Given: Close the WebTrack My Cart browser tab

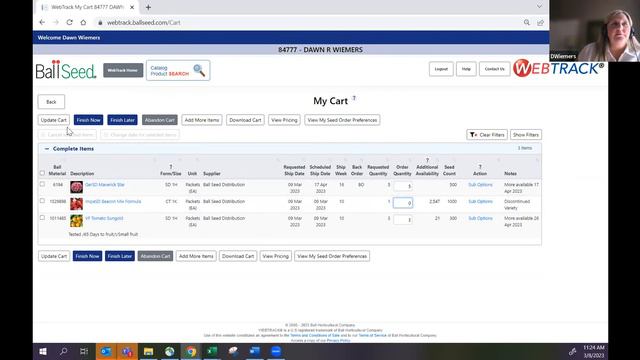Looking at the screenshot, I should pyautogui.click(x=132, y=7).
